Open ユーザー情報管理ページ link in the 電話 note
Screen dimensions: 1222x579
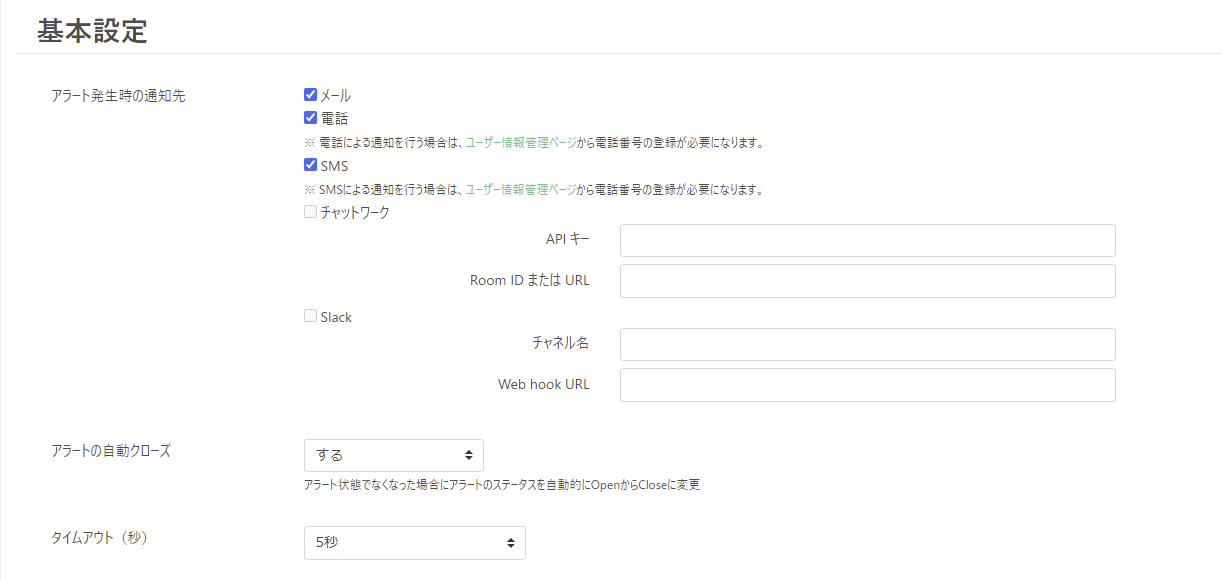point(521,143)
